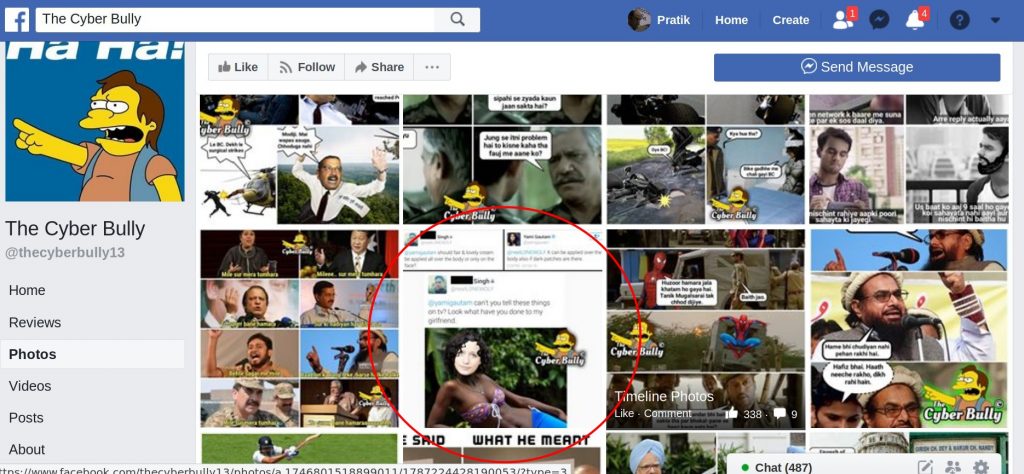Click the search magnifier button
Screen dimensions: 1024x474
tap(457, 20)
